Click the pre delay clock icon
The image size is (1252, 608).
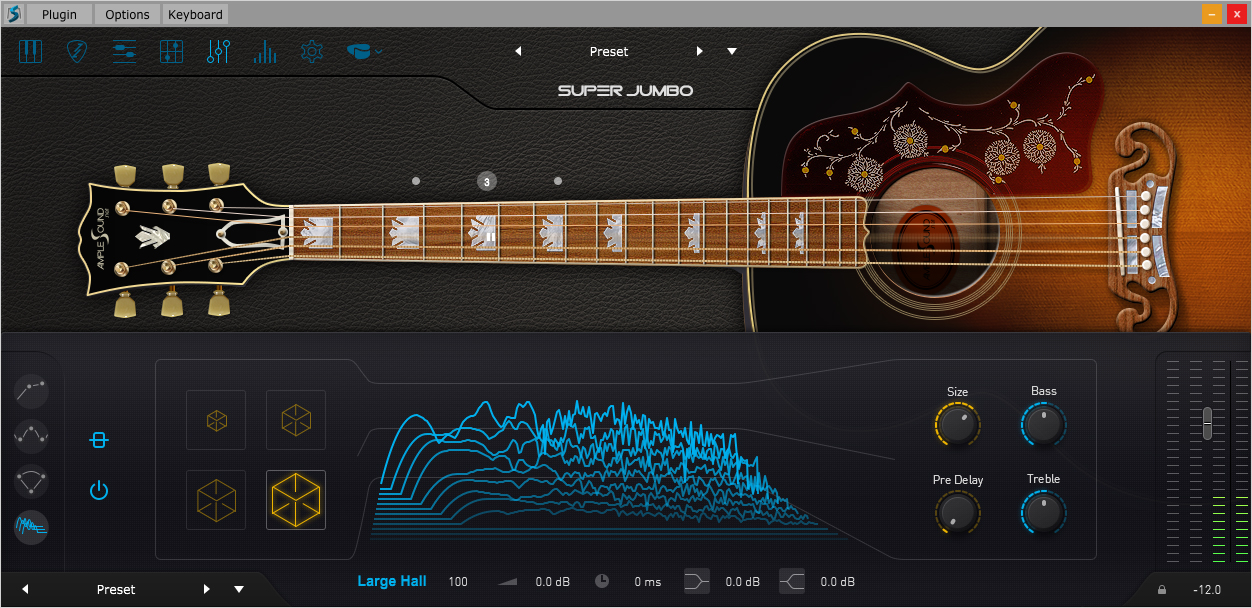tap(602, 581)
